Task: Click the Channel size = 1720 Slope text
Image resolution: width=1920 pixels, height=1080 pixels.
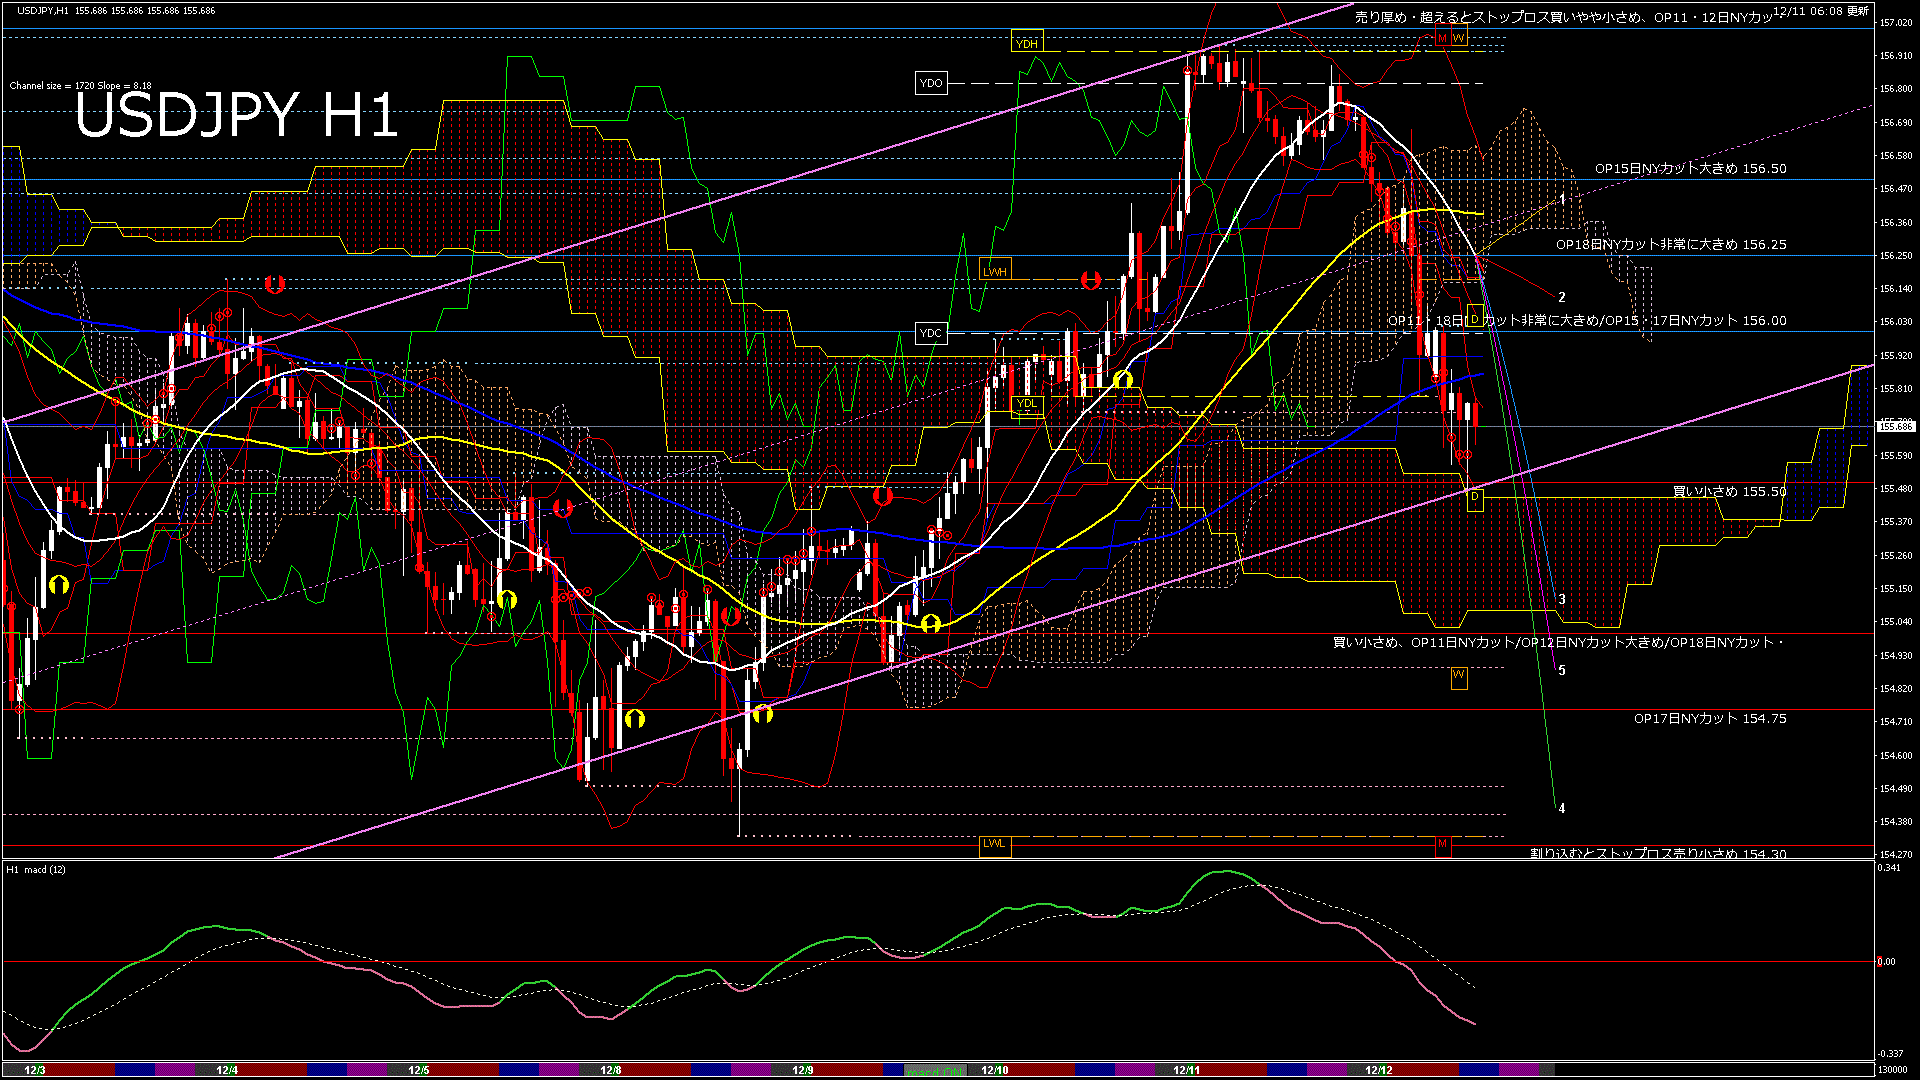Action: [78, 85]
